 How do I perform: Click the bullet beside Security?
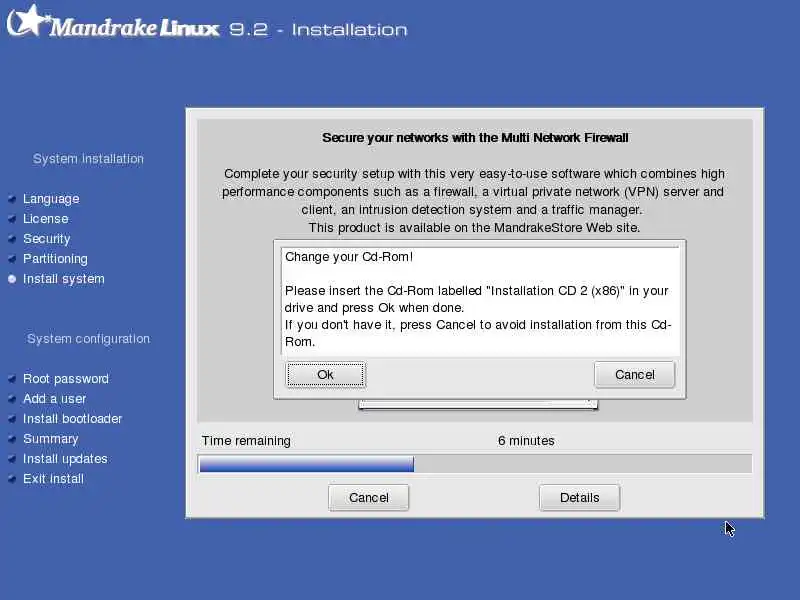12,239
